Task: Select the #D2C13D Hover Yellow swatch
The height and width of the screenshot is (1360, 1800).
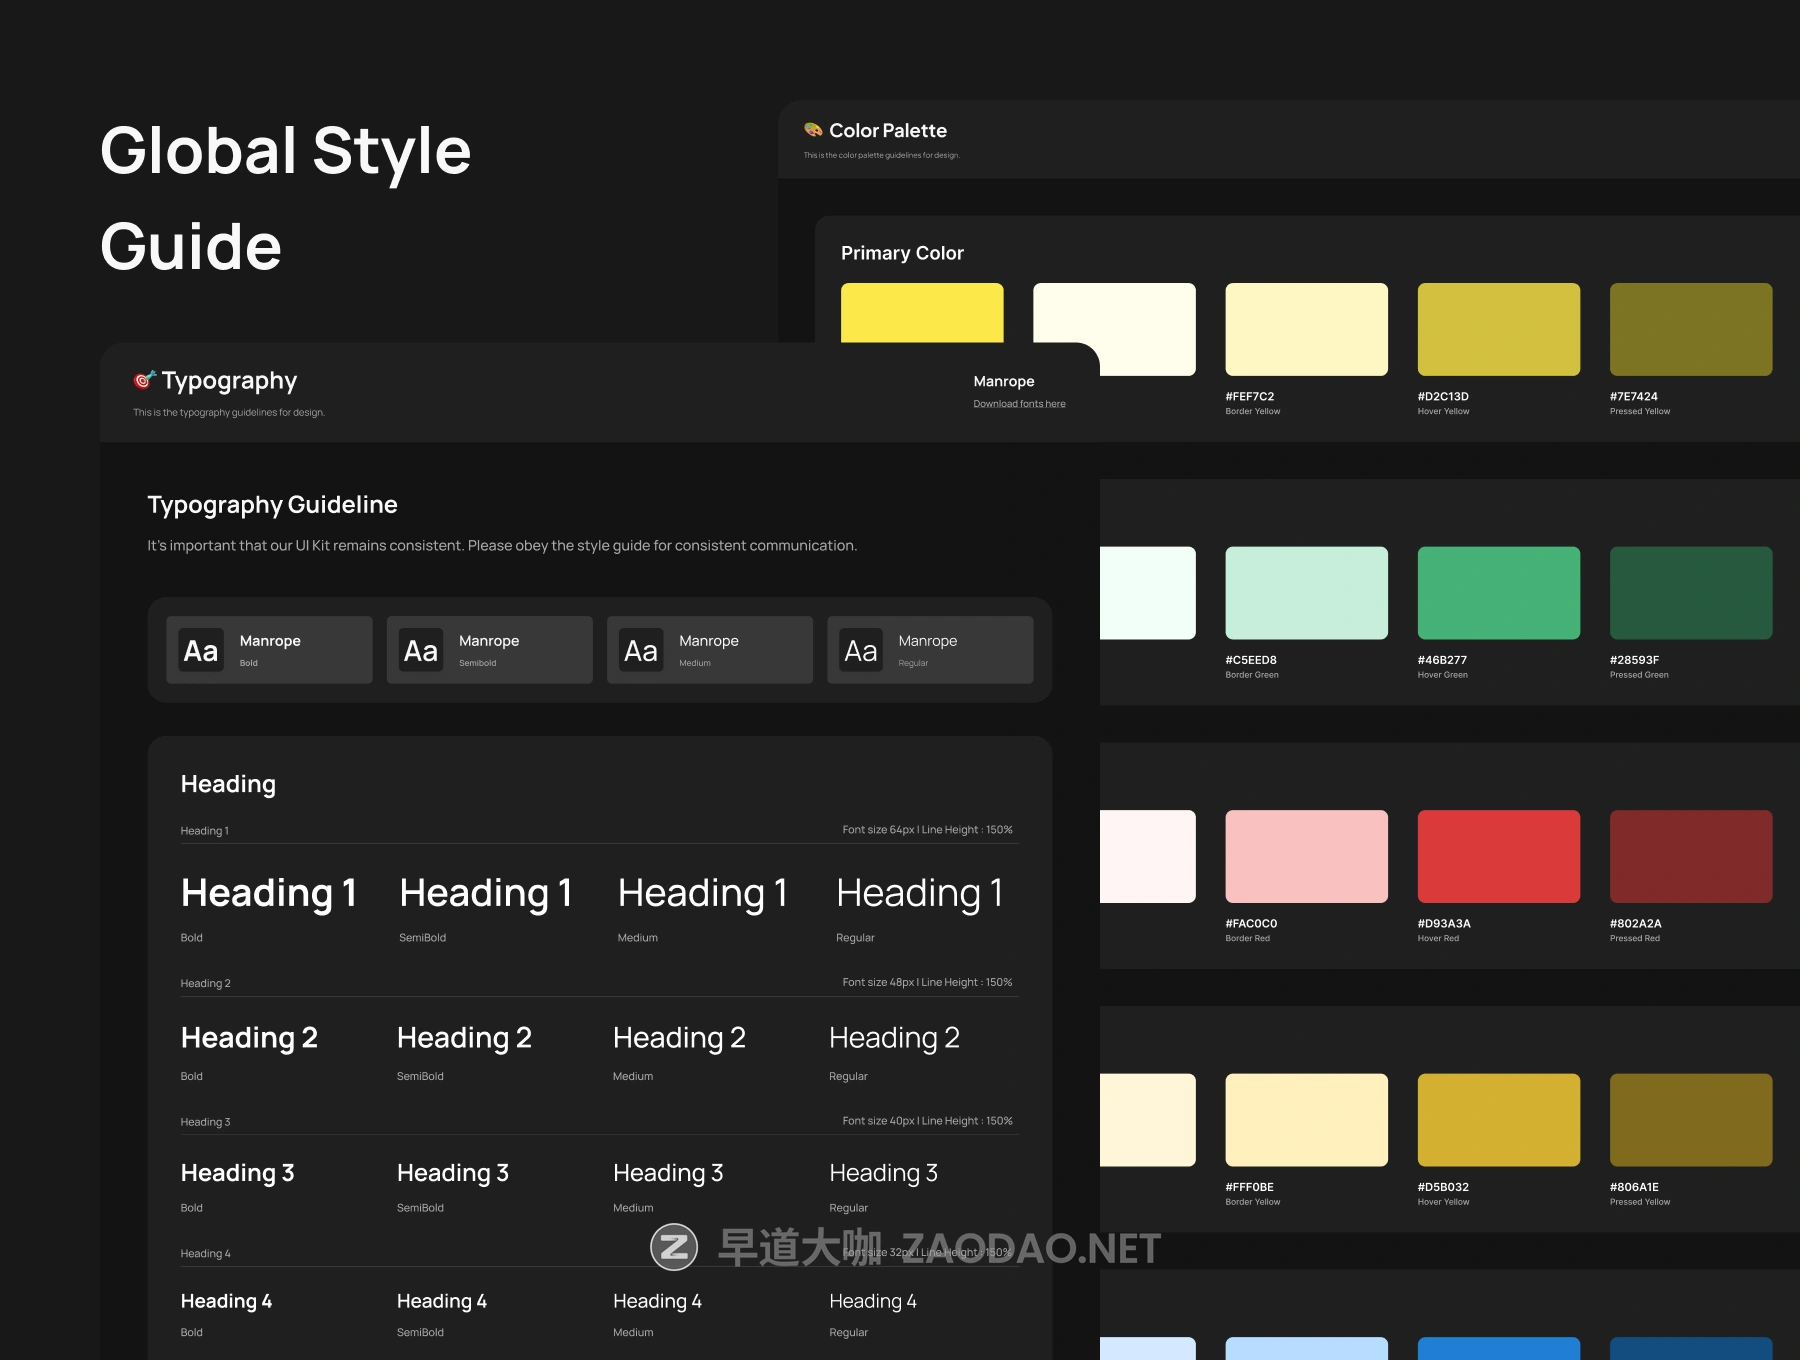Action: (x=1498, y=329)
